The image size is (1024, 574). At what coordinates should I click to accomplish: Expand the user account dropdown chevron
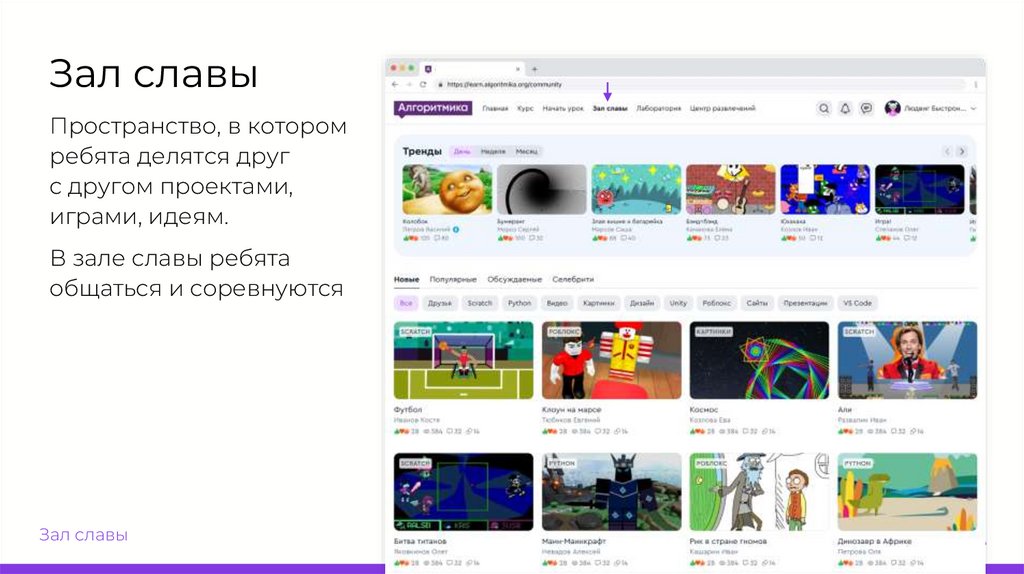coord(973,109)
